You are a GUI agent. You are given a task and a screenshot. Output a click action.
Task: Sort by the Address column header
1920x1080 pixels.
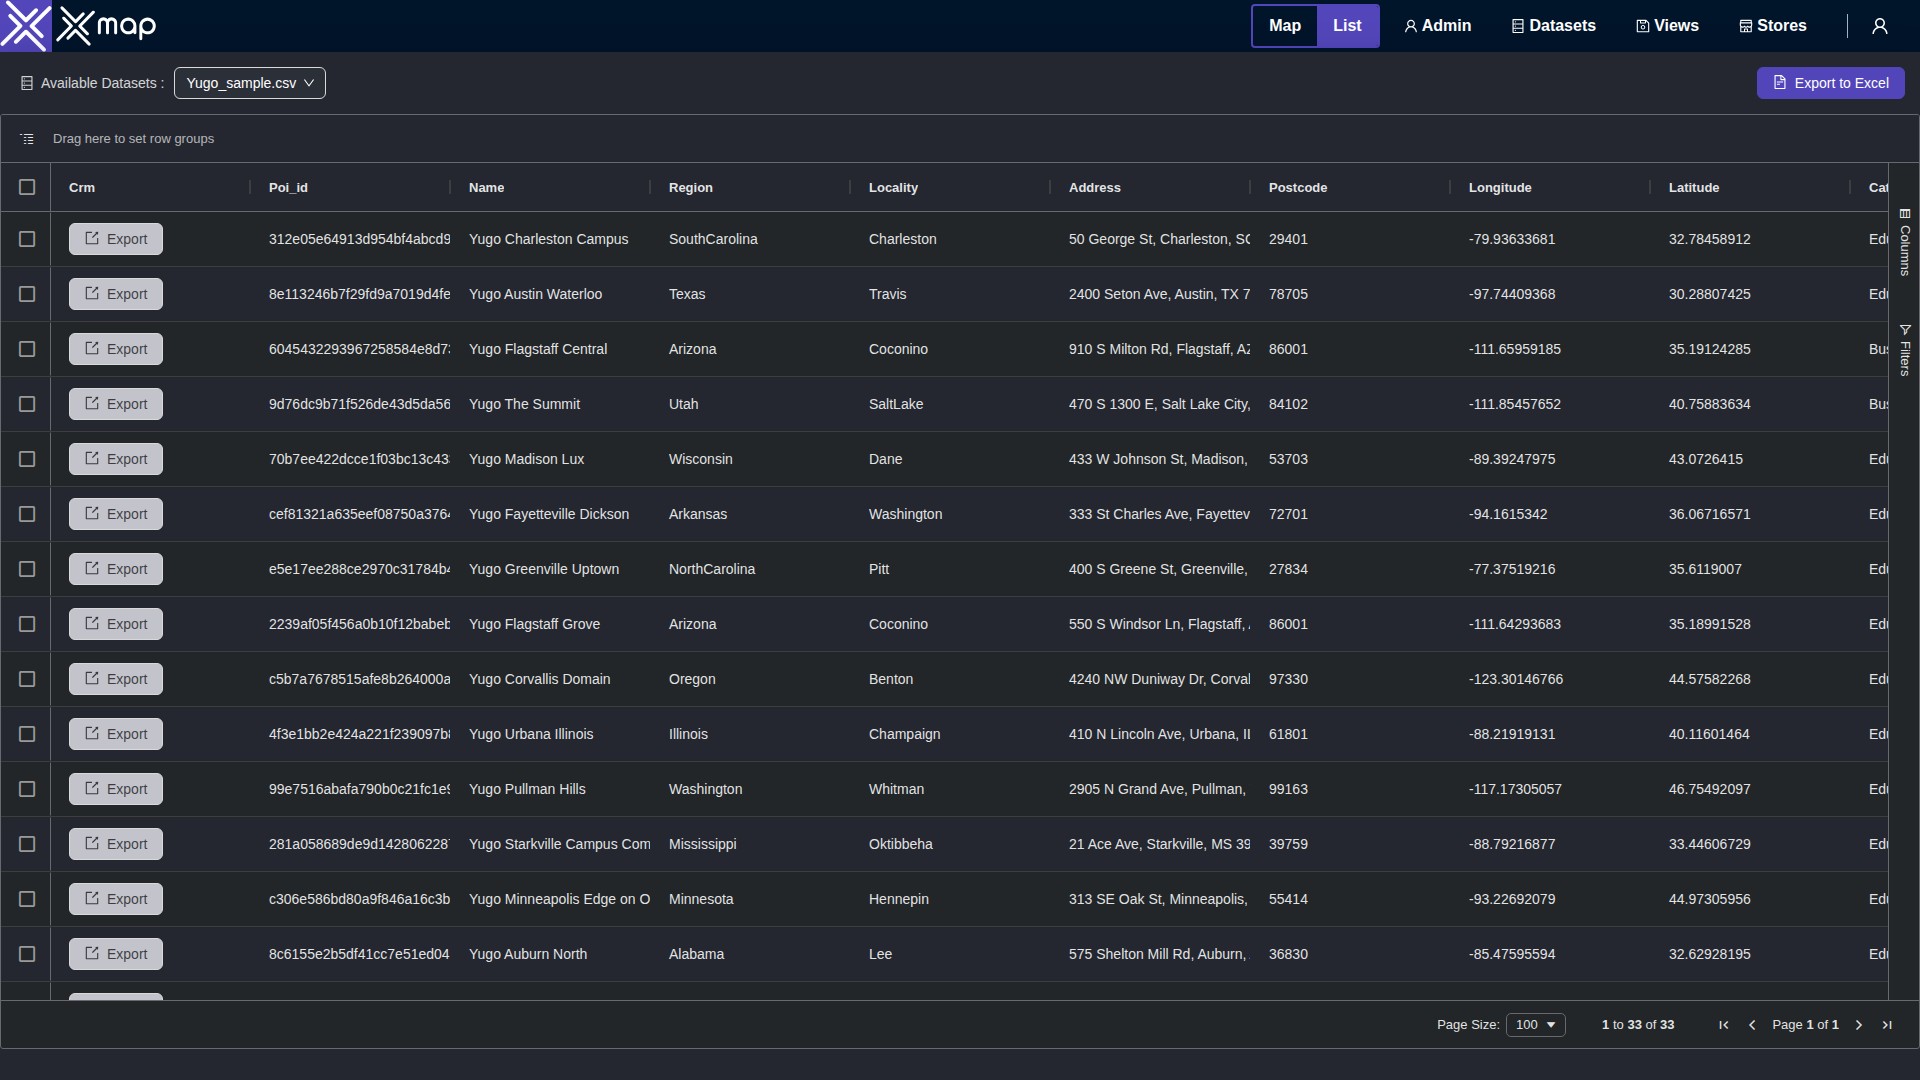coord(1095,188)
